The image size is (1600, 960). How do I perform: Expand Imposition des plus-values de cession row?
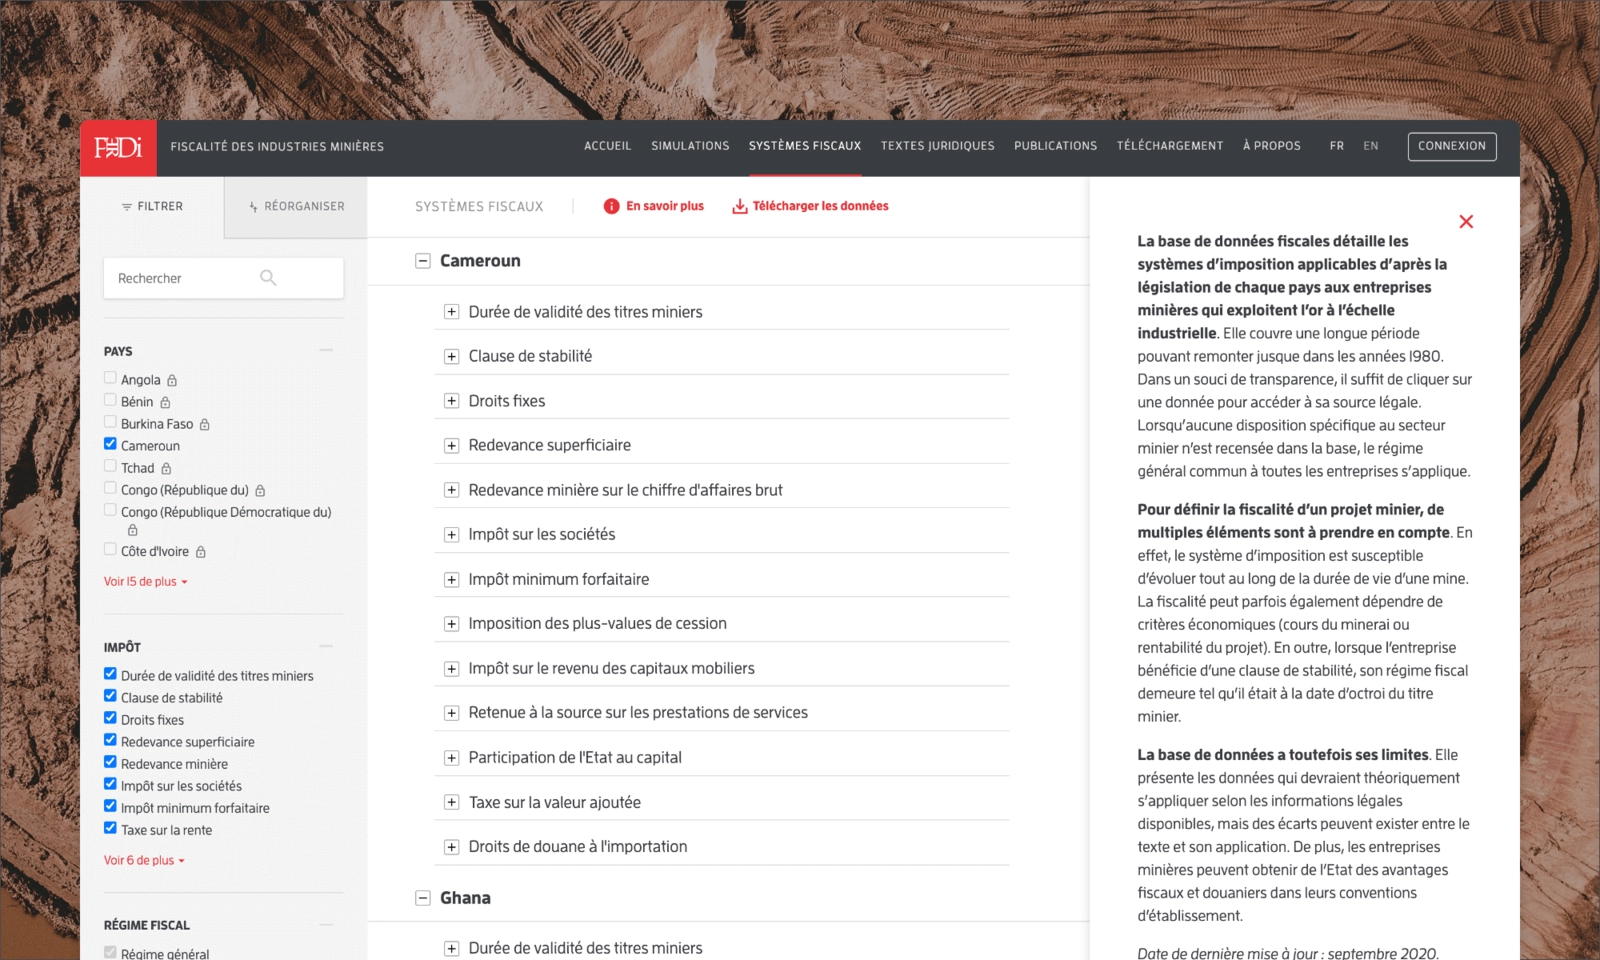(x=452, y=624)
